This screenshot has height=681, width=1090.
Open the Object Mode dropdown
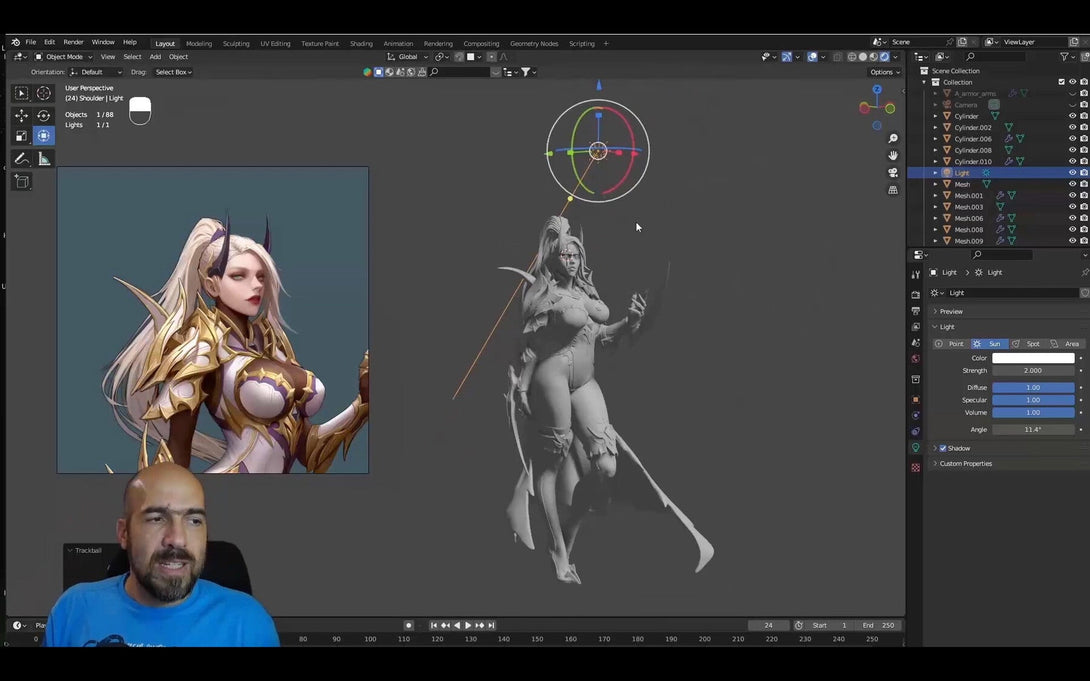pos(63,57)
